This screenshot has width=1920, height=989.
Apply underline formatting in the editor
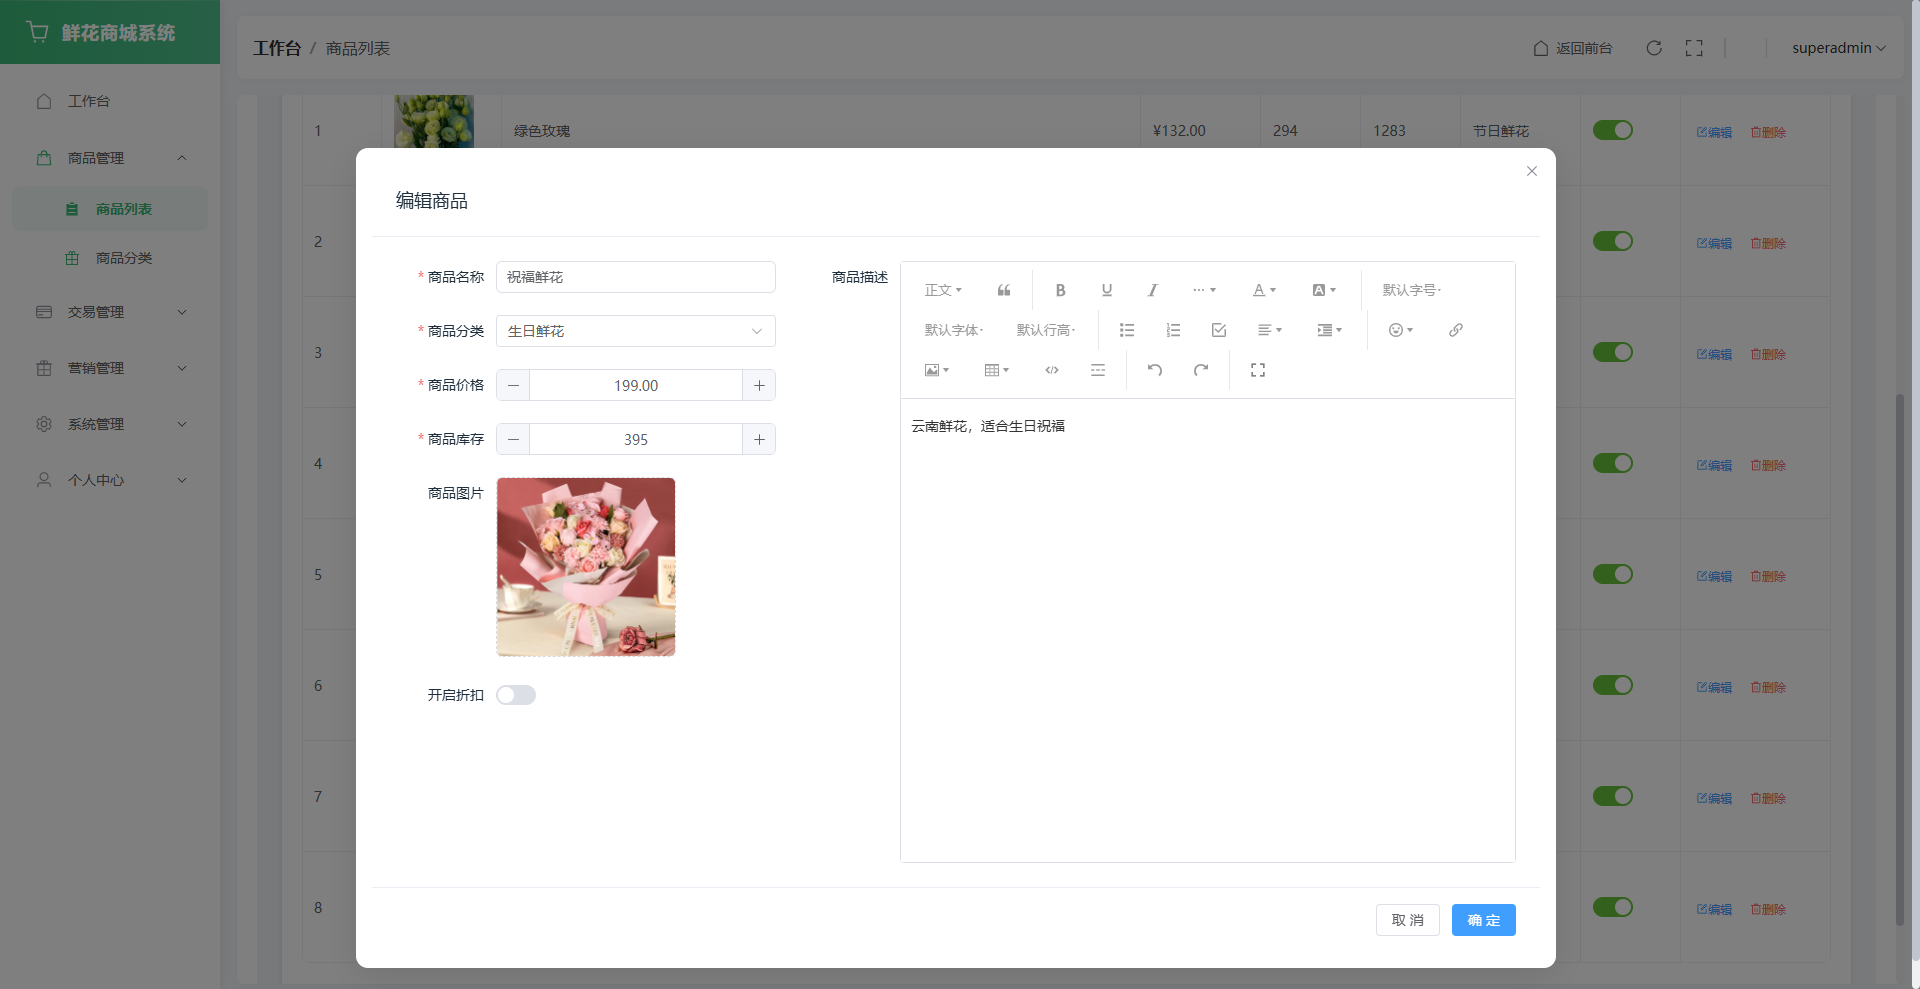(x=1106, y=290)
